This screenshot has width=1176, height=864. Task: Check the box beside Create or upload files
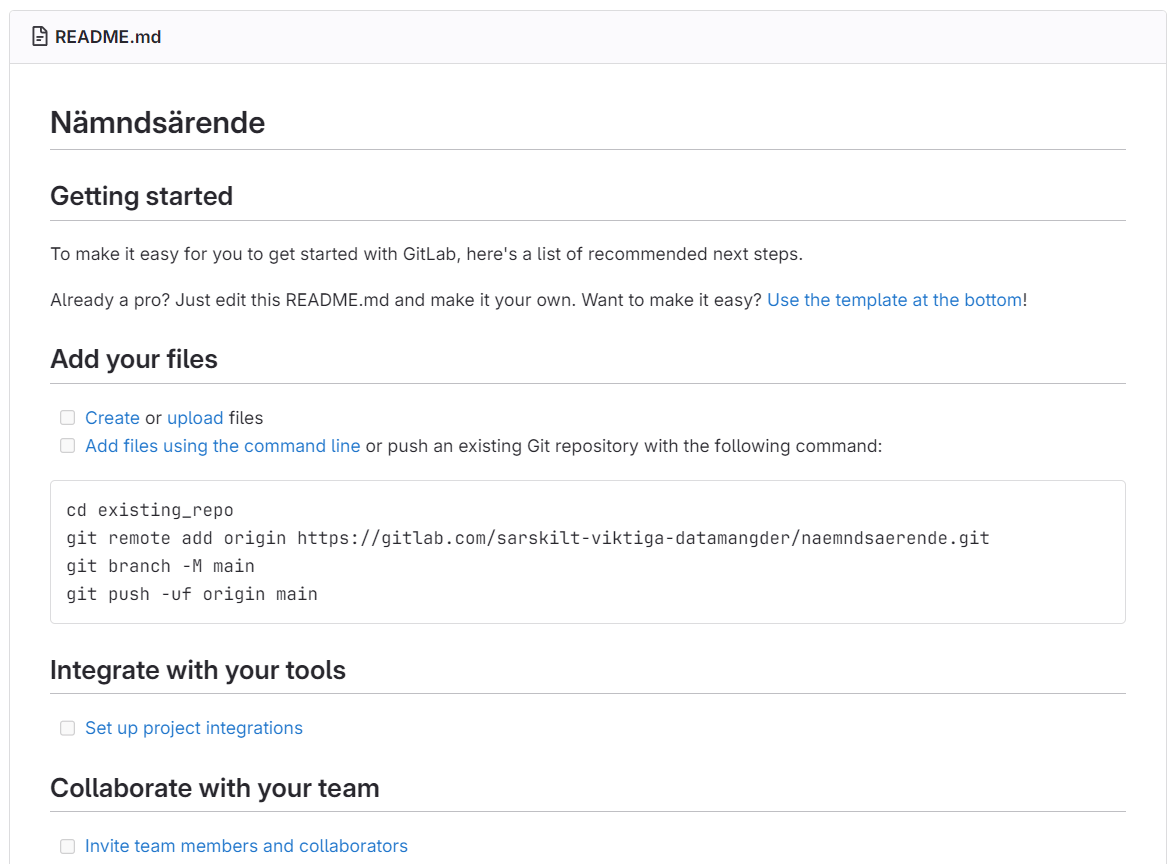tap(67, 418)
